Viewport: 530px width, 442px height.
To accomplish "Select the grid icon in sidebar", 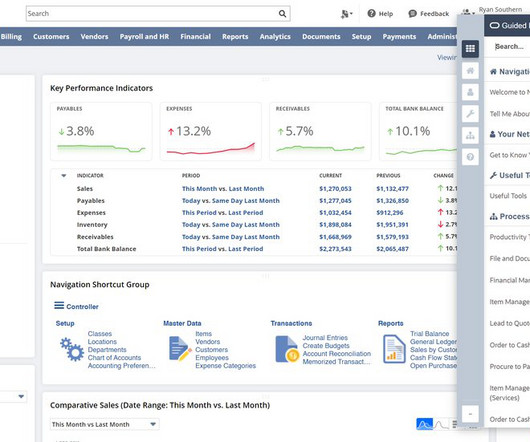I will click(x=470, y=49).
